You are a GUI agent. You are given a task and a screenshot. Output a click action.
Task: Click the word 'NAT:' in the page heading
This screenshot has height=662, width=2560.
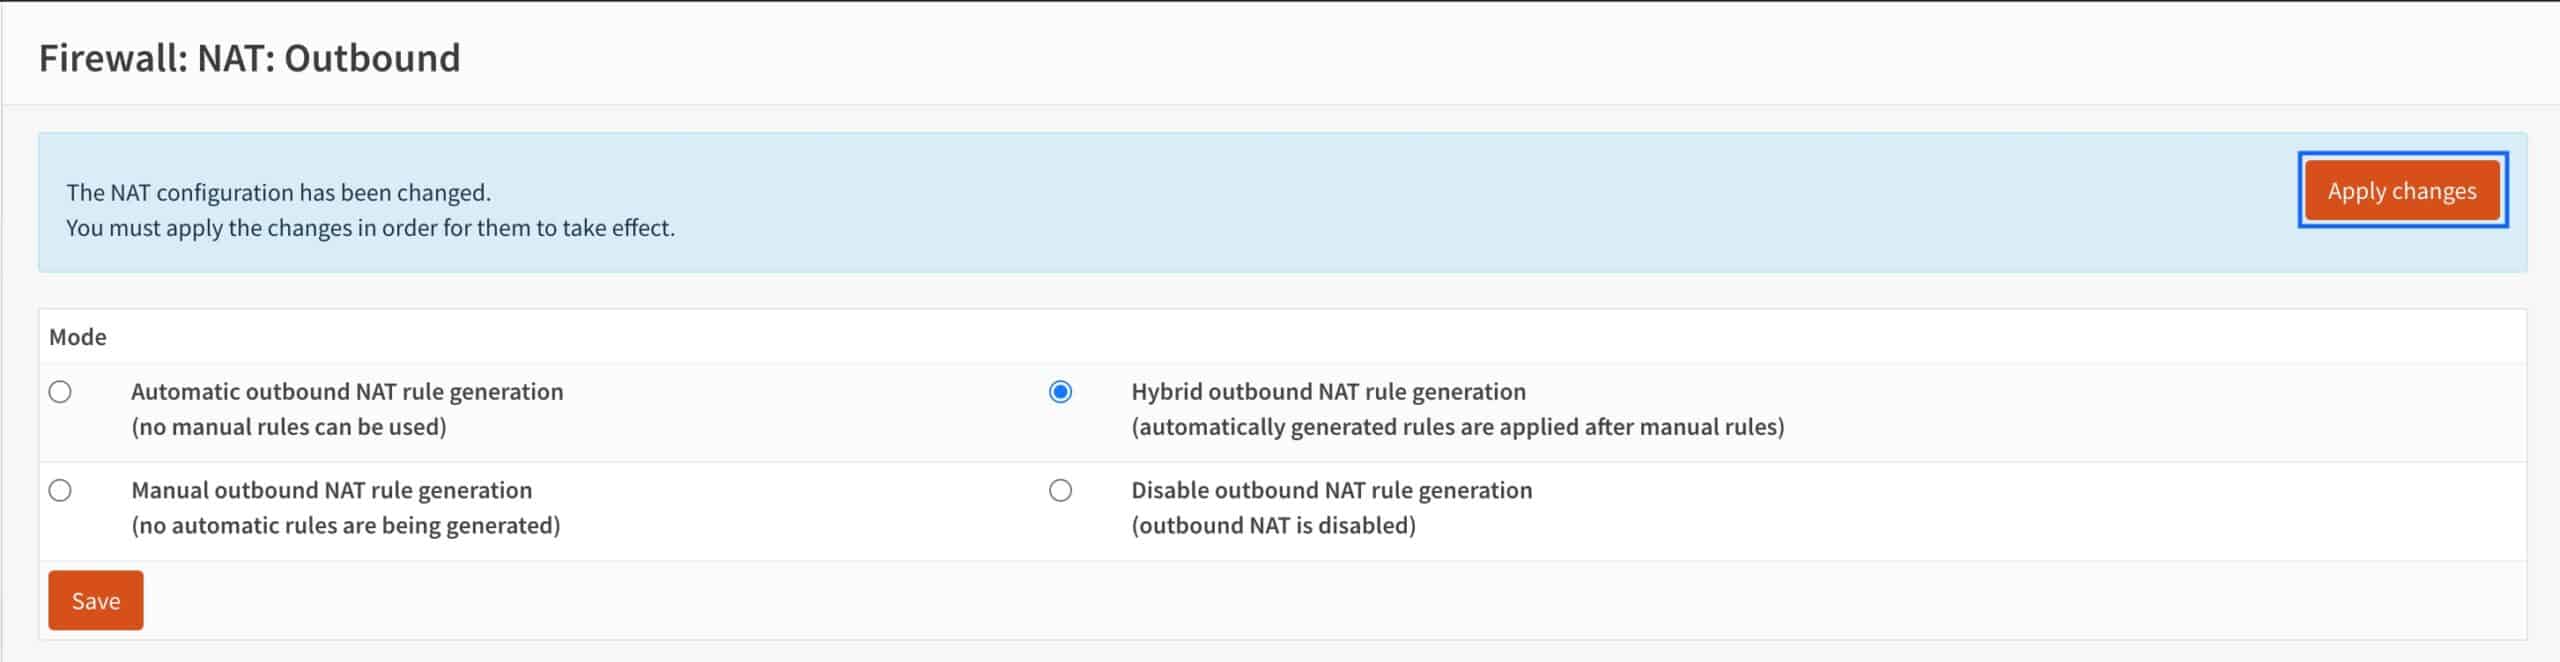pyautogui.click(x=236, y=58)
